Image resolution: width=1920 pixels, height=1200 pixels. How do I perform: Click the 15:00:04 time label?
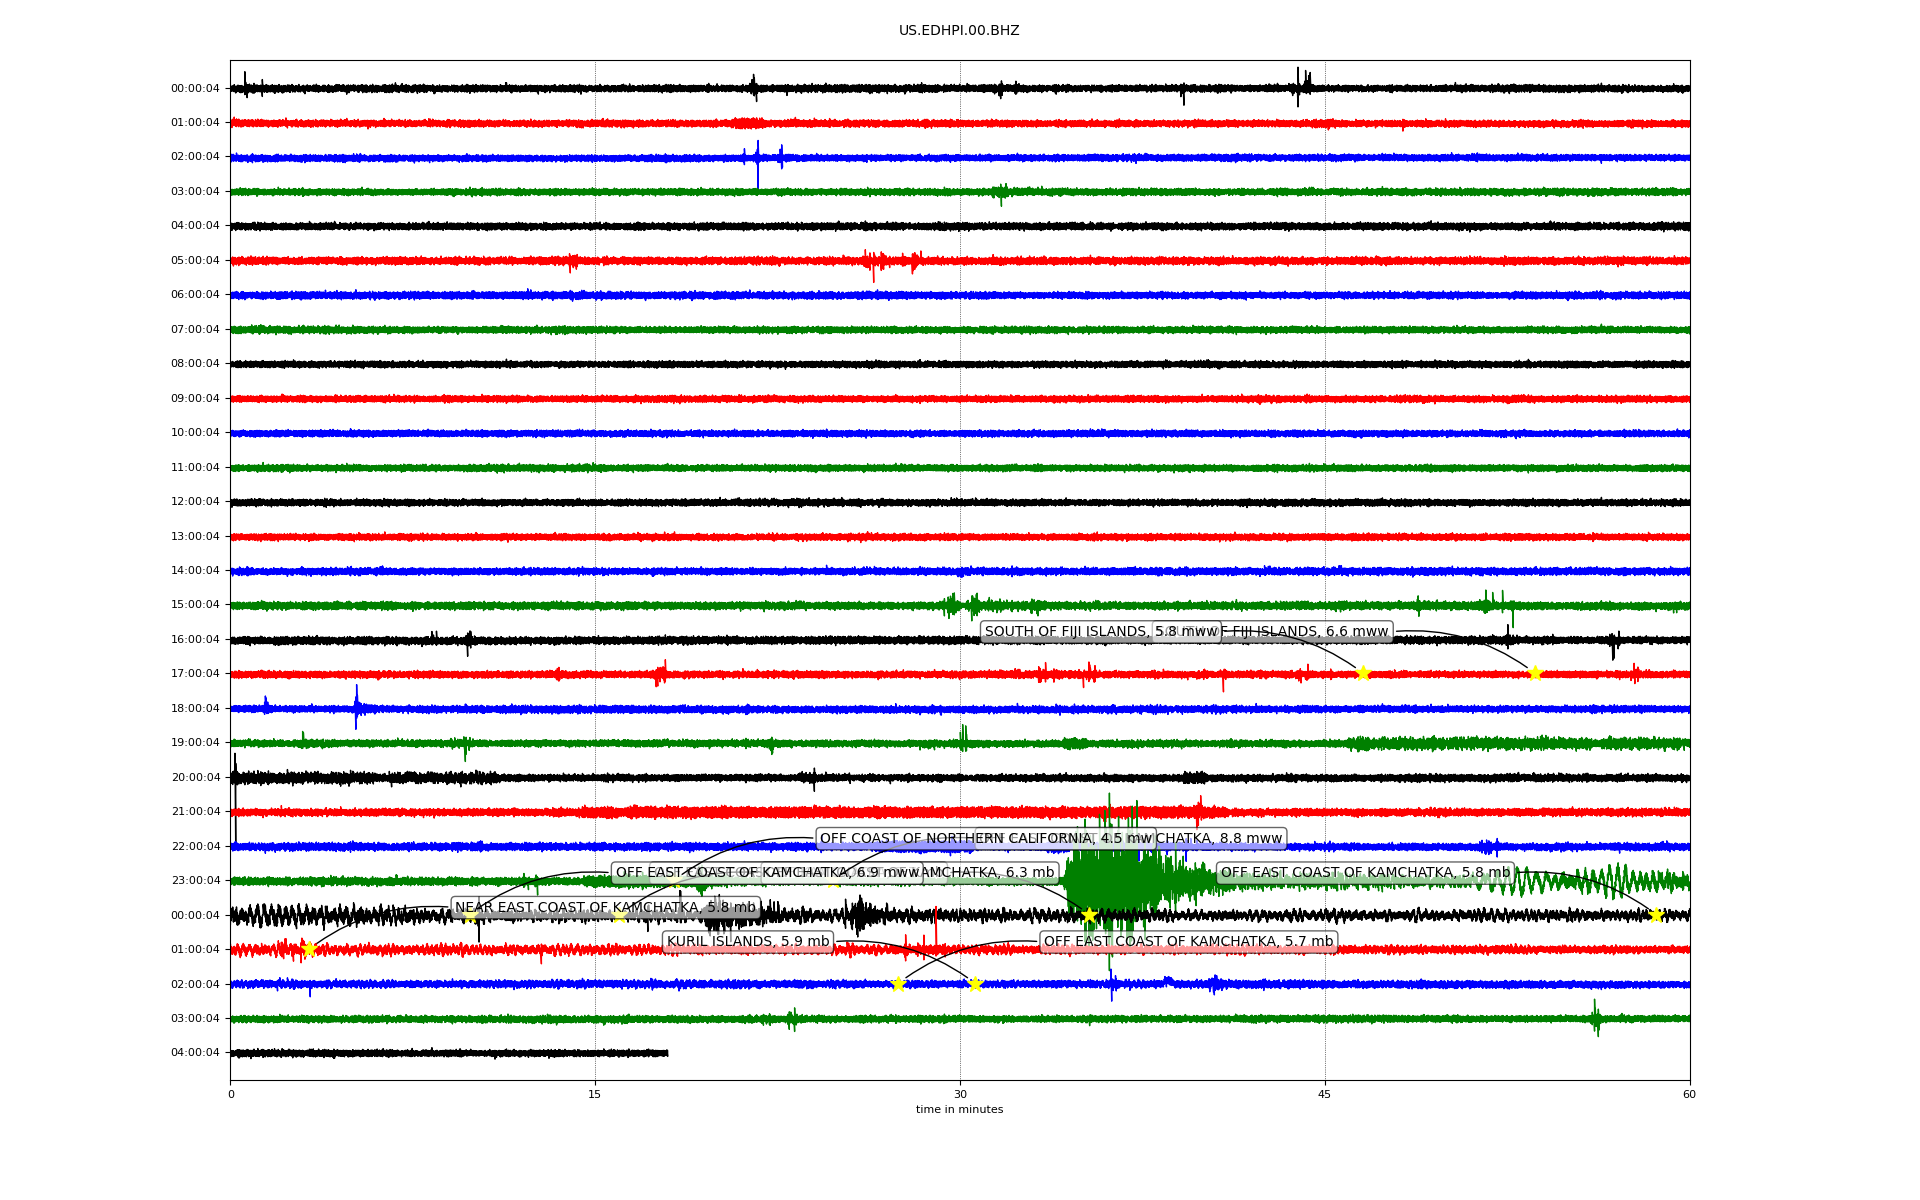pyautogui.click(x=195, y=605)
